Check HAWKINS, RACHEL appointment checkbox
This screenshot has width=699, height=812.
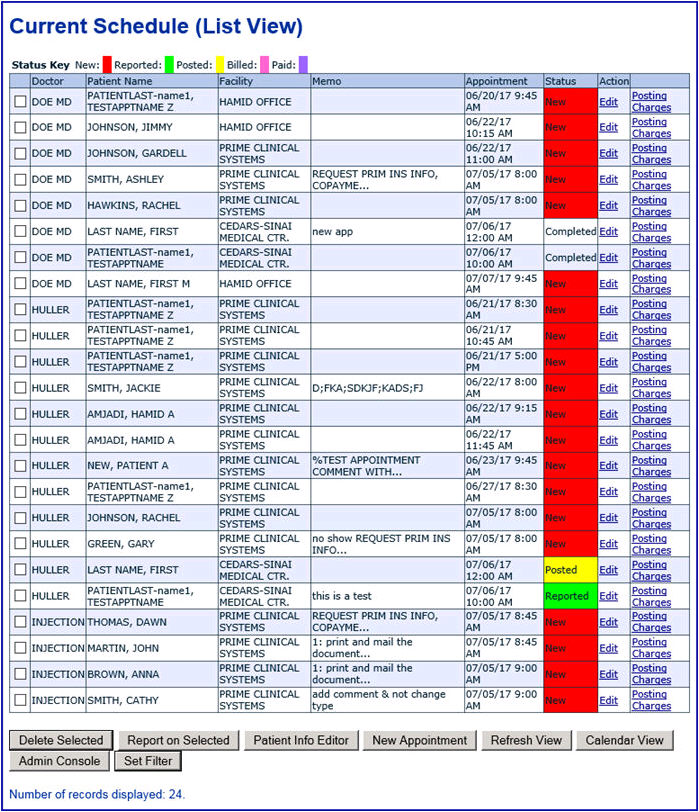coord(20,206)
